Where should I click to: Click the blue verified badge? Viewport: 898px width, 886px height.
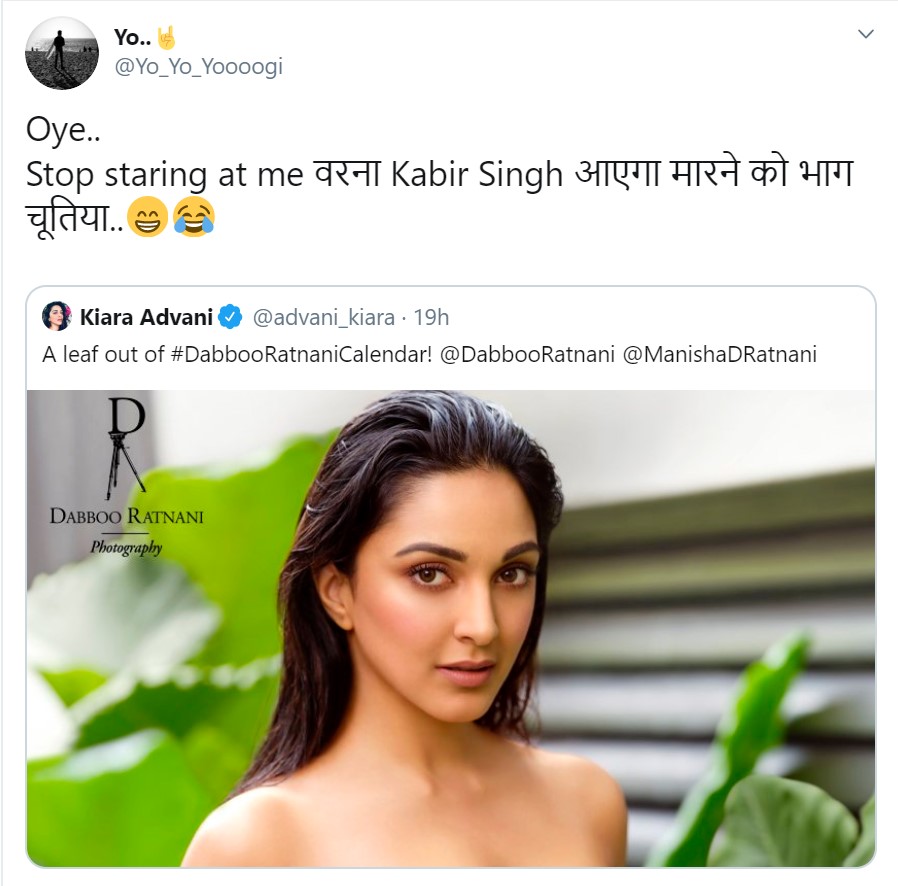(230, 317)
